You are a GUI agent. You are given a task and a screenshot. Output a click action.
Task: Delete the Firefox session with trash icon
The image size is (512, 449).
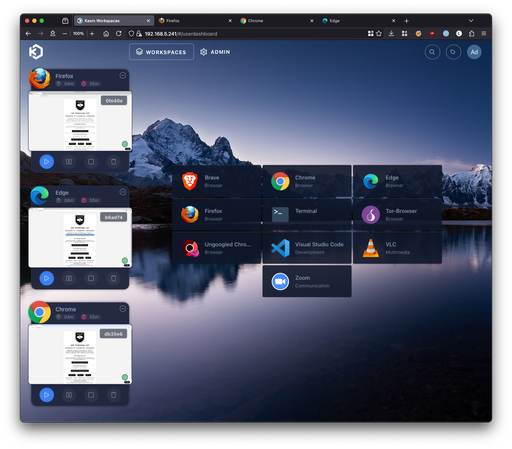tap(113, 162)
